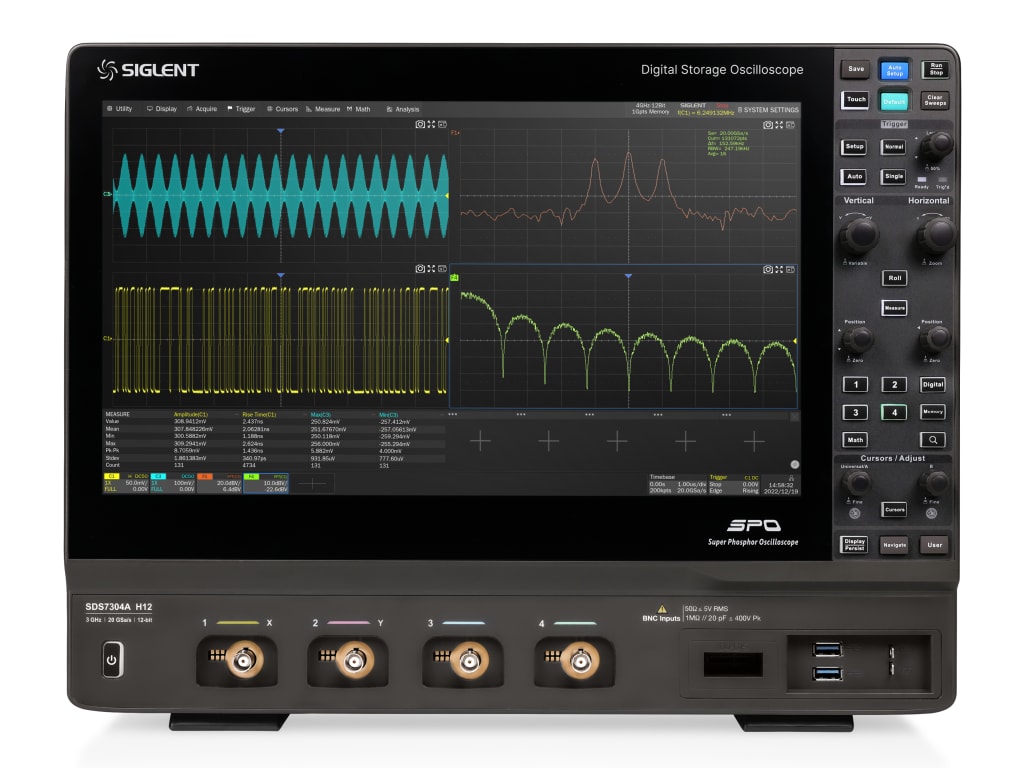Click the close X on the measure panel
The image size is (1024, 768).
pyautogui.click(x=795, y=416)
